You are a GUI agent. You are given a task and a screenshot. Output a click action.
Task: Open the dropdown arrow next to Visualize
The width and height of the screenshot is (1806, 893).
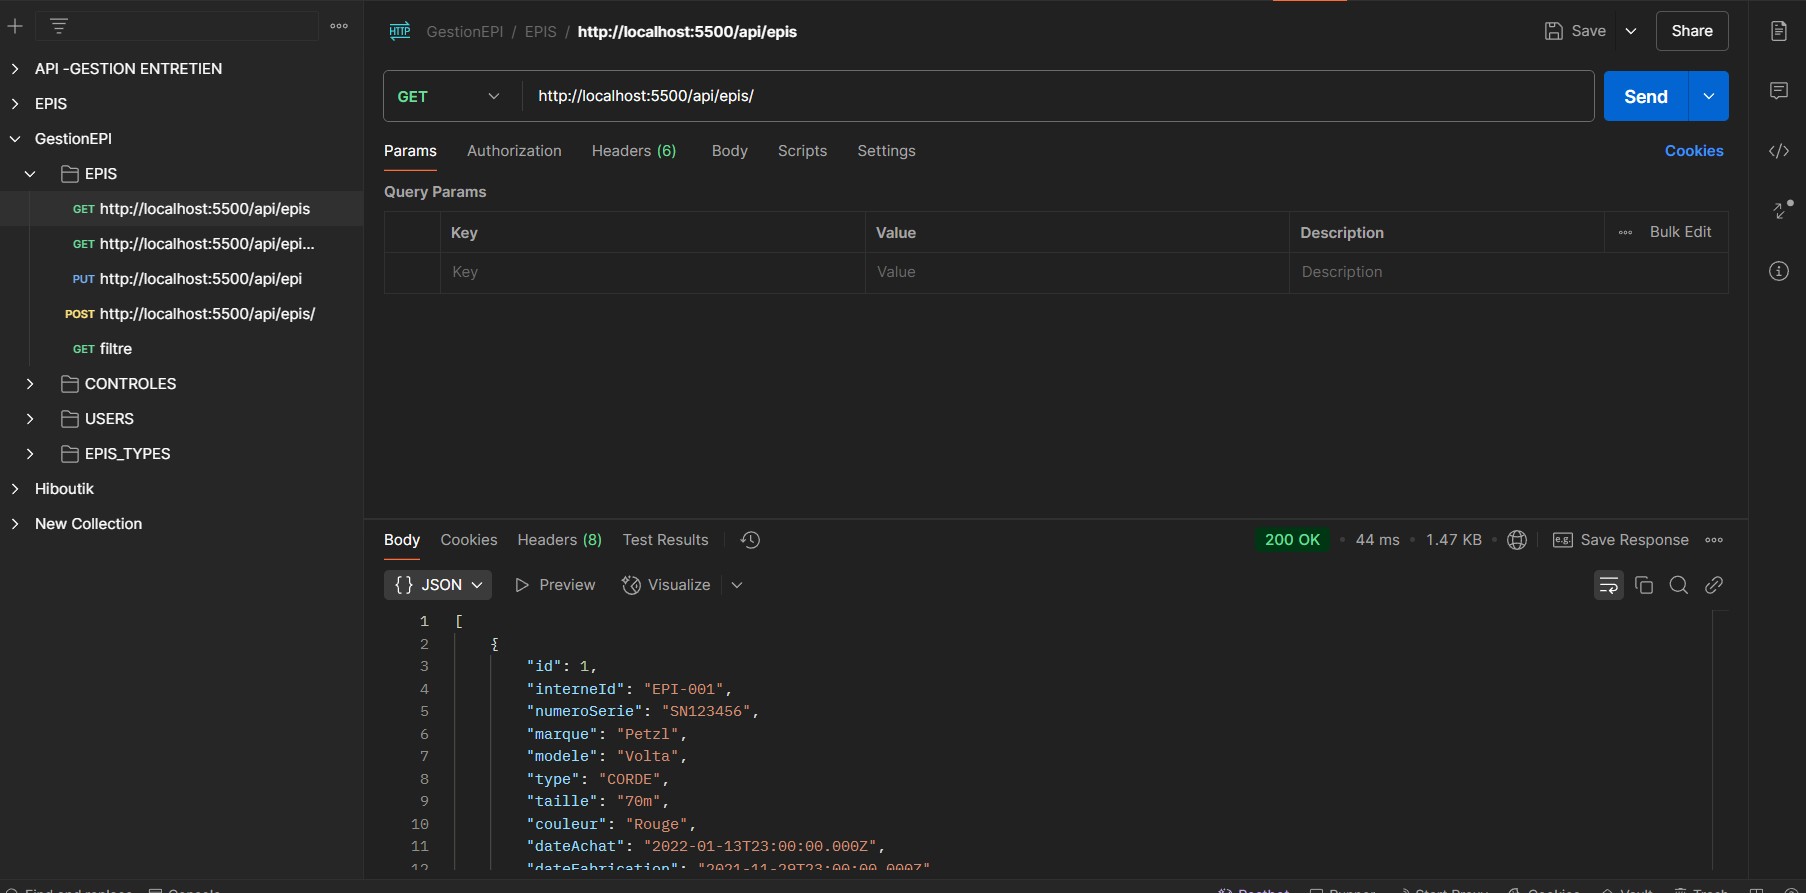pyautogui.click(x=737, y=585)
